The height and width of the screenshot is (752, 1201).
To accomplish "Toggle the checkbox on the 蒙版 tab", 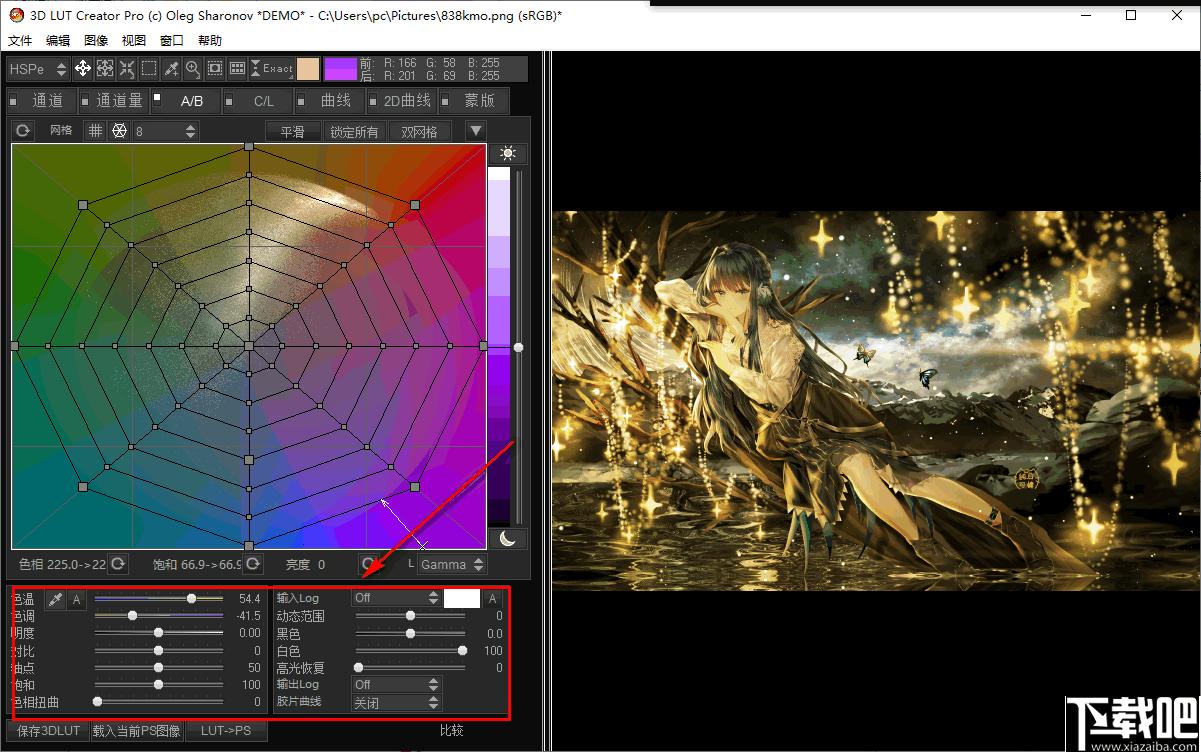I will [x=444, y=100].
